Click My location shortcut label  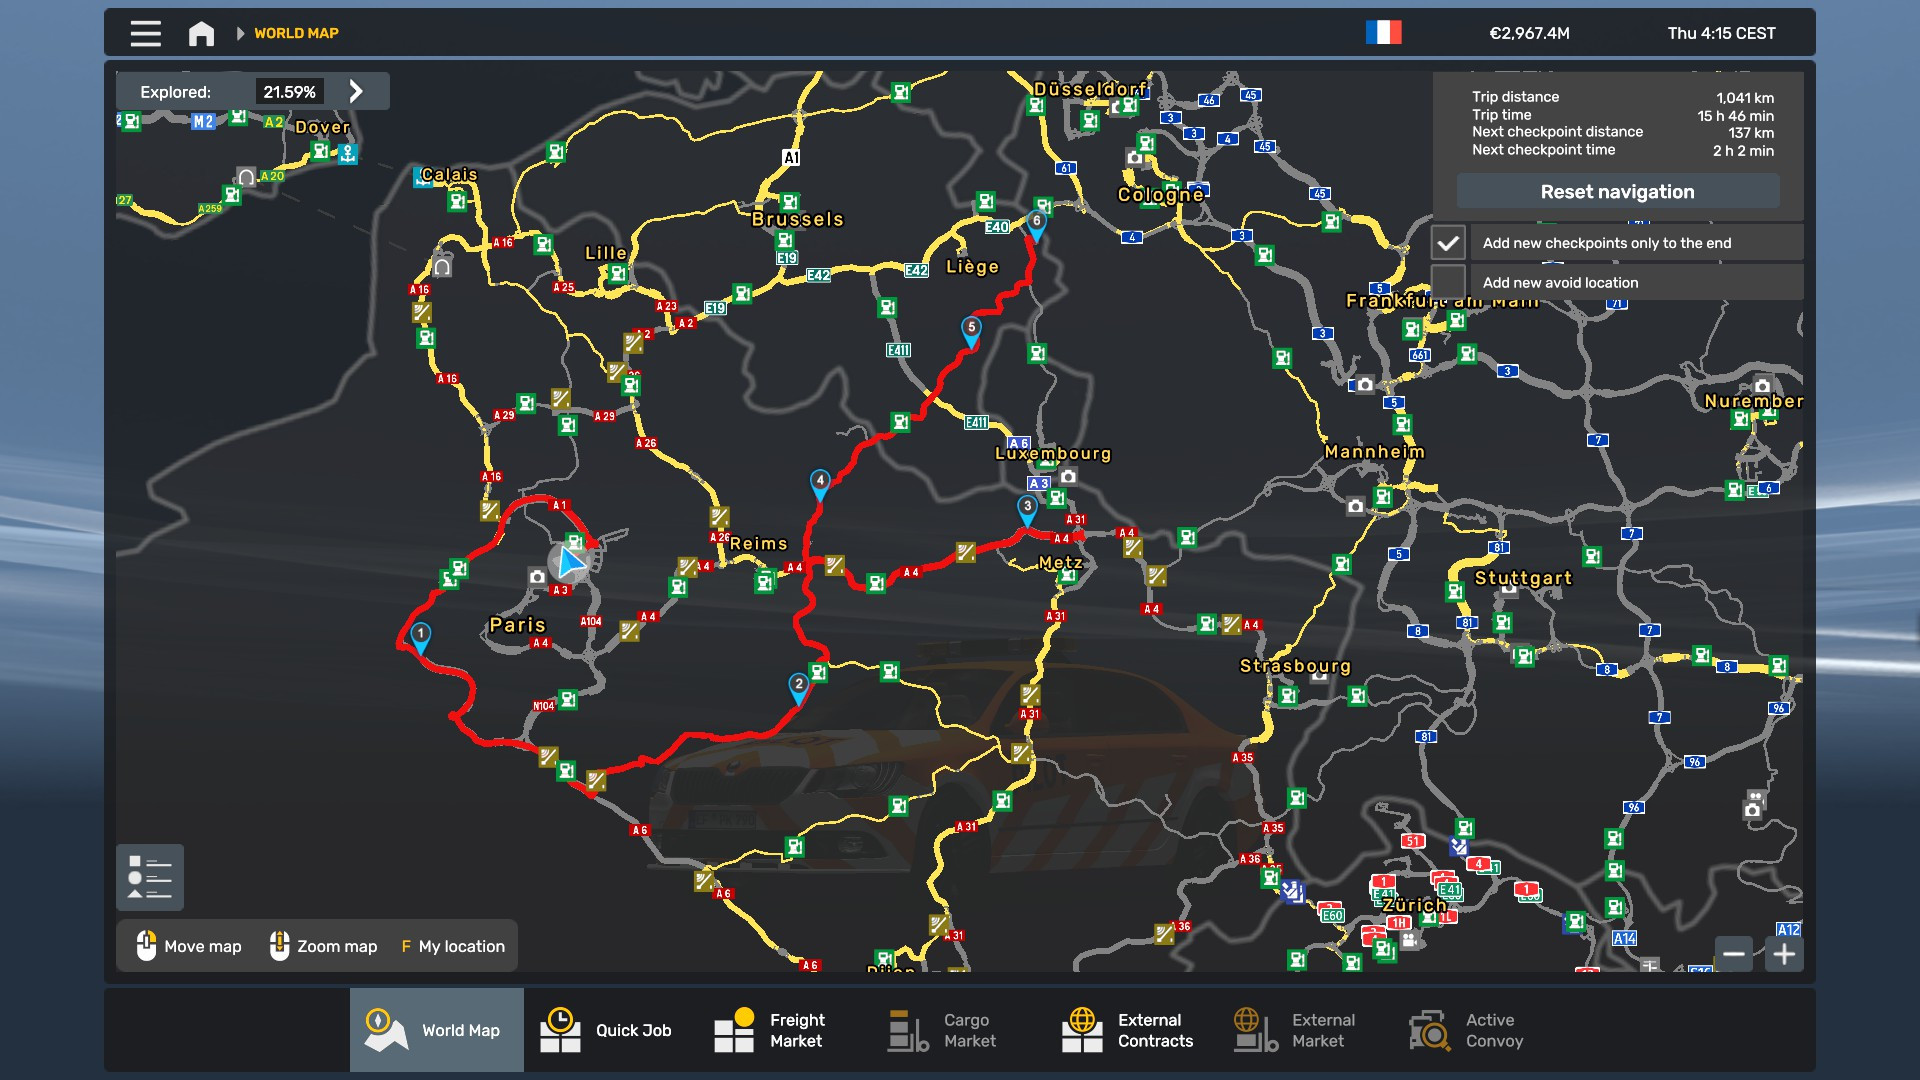click(461, 946)
